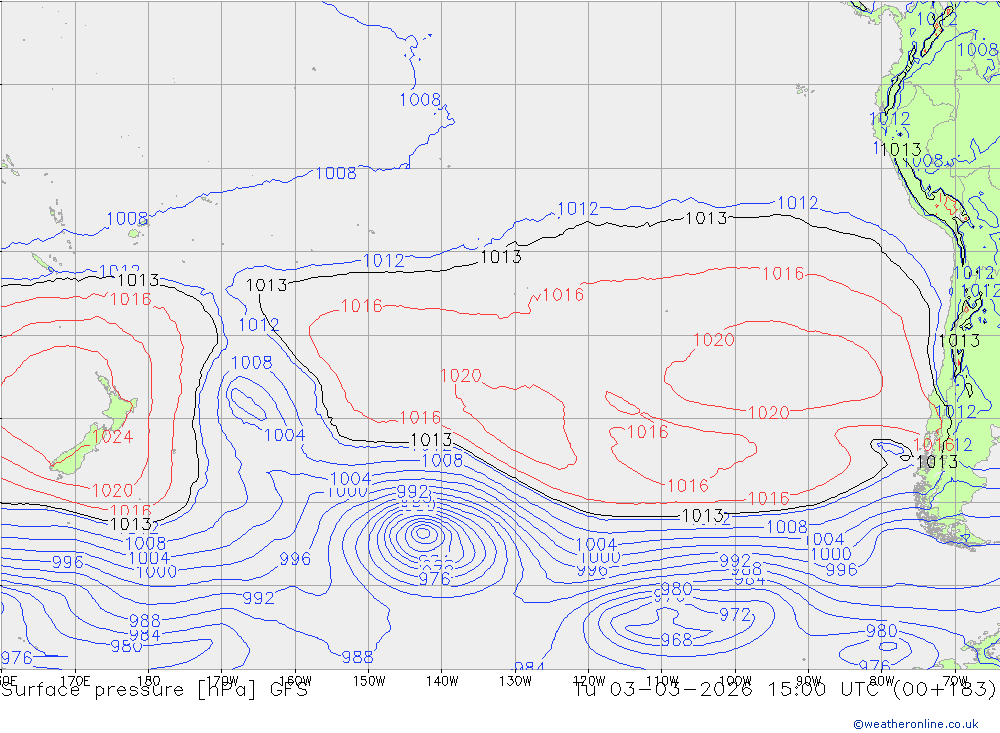
Task: Click the 160W longitude label
Action: (295, 681)
